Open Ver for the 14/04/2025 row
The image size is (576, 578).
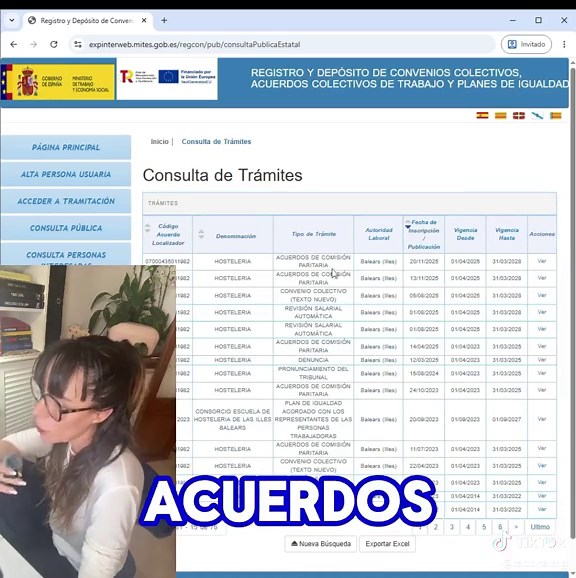[542, 346]
